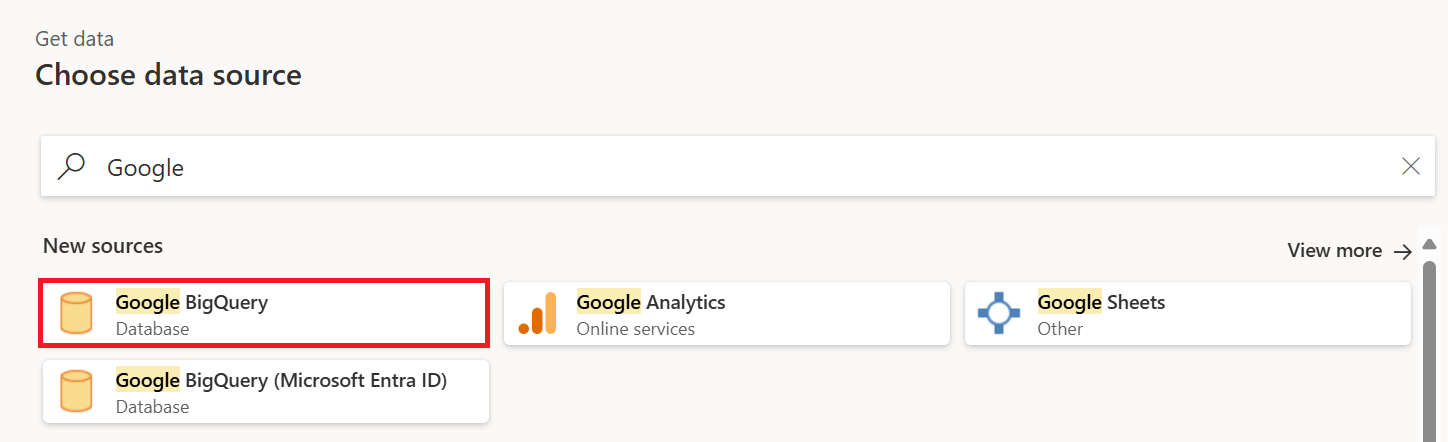Click the vertical scrollbar thumb
The image size is (1448, 442).
click(1429, 350)
